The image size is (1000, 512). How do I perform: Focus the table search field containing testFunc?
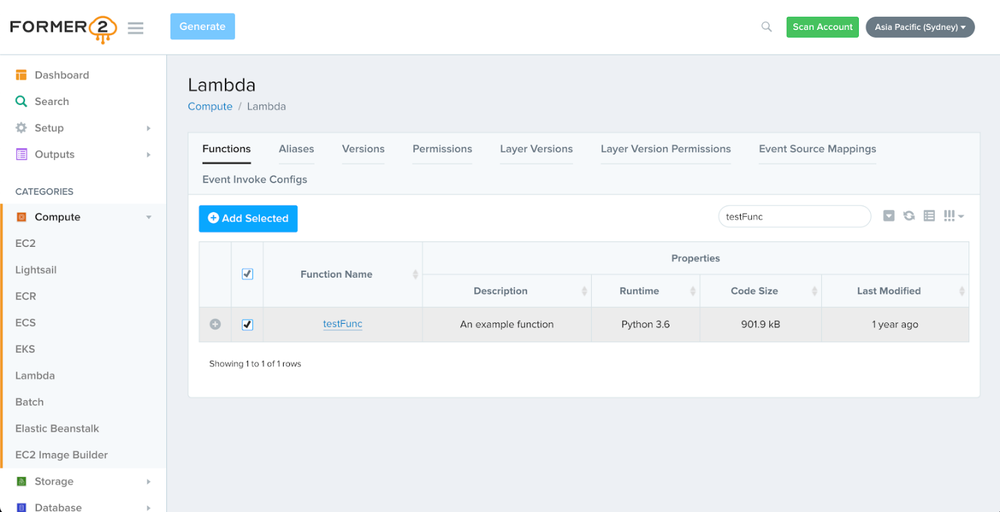point(795,216)
